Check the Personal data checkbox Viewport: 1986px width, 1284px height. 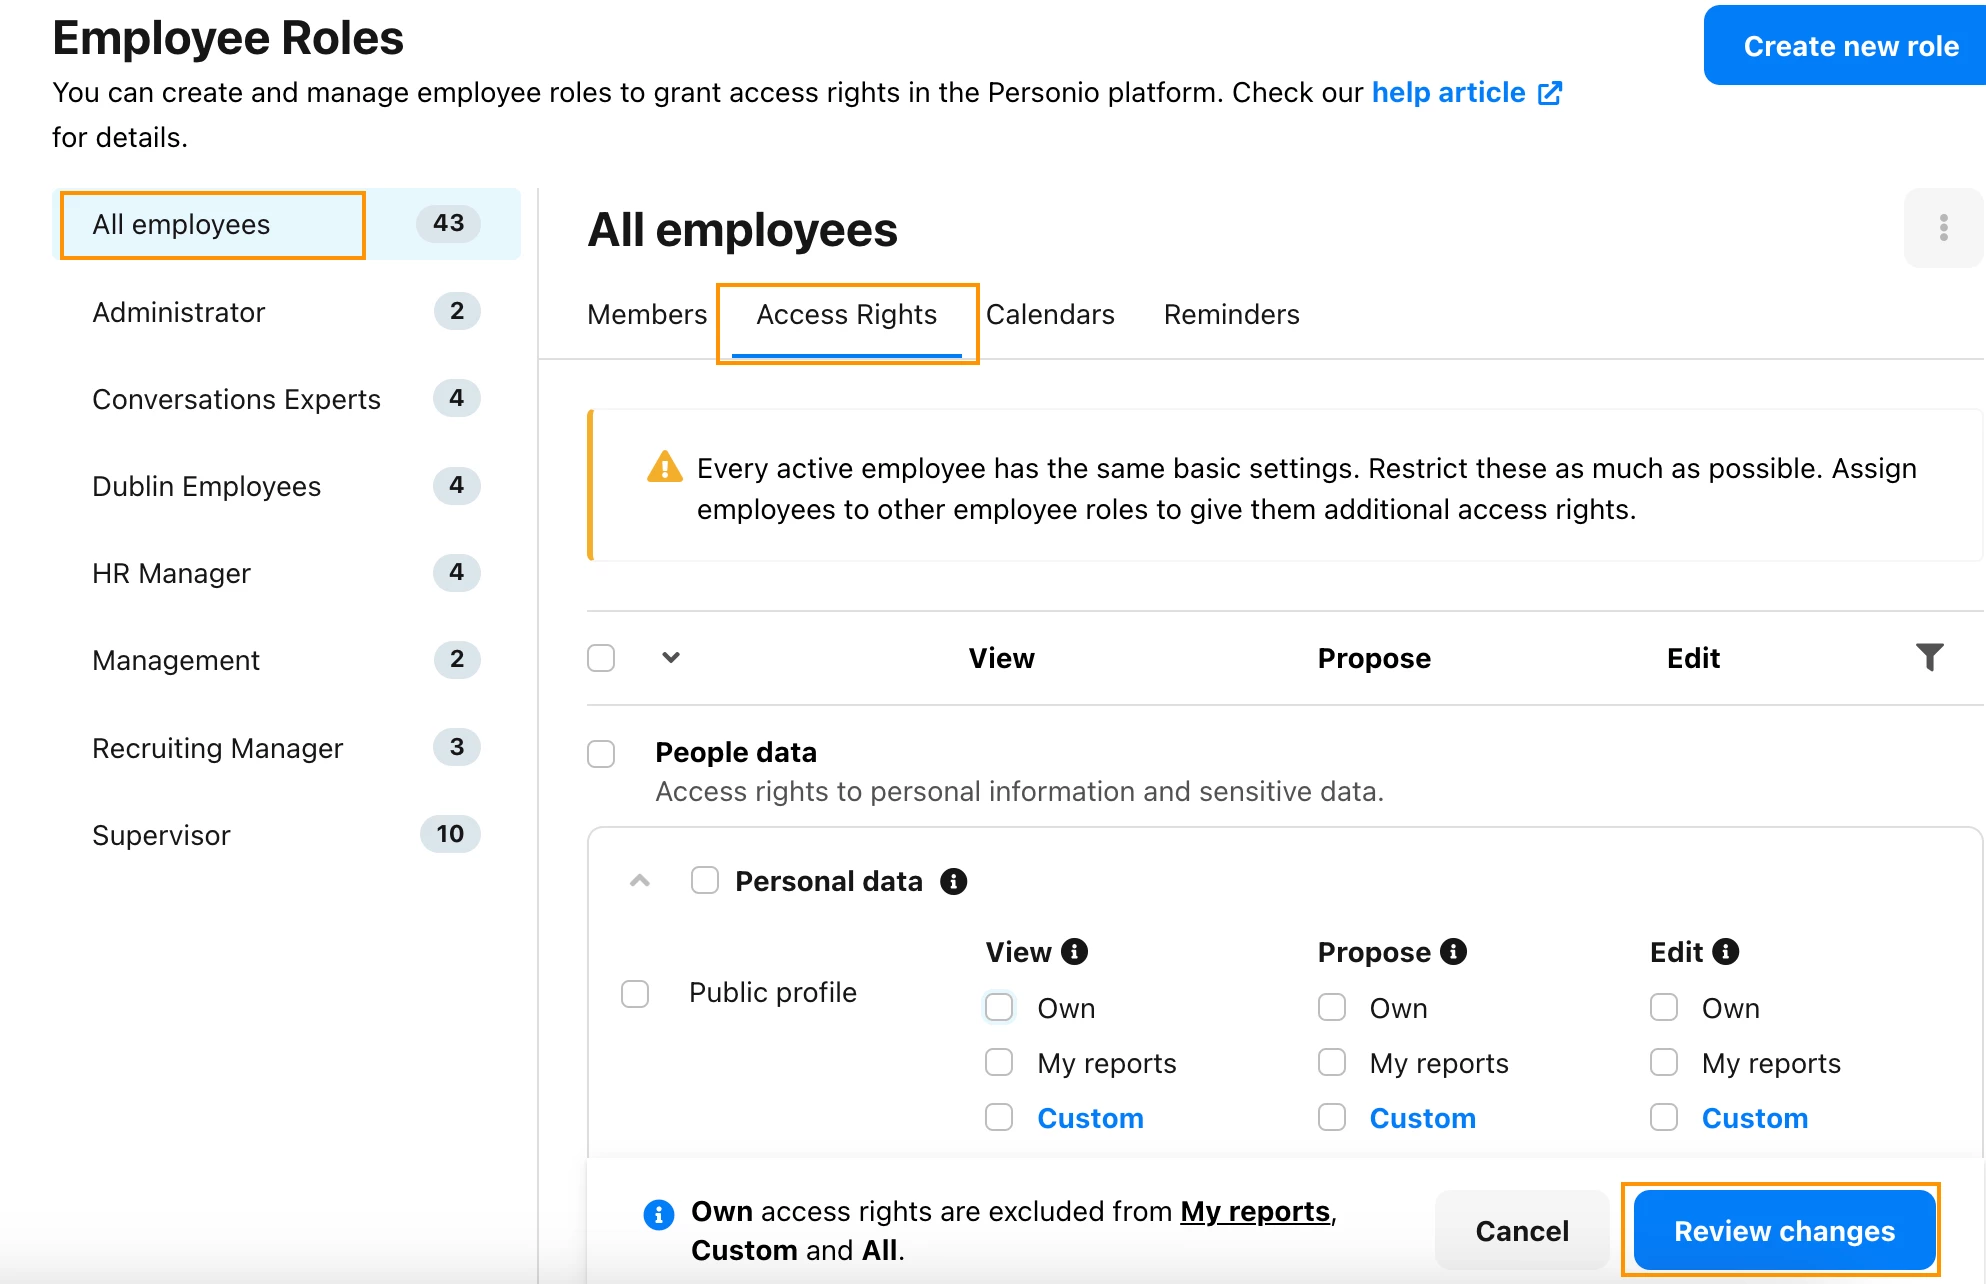[x=705, y=880]
